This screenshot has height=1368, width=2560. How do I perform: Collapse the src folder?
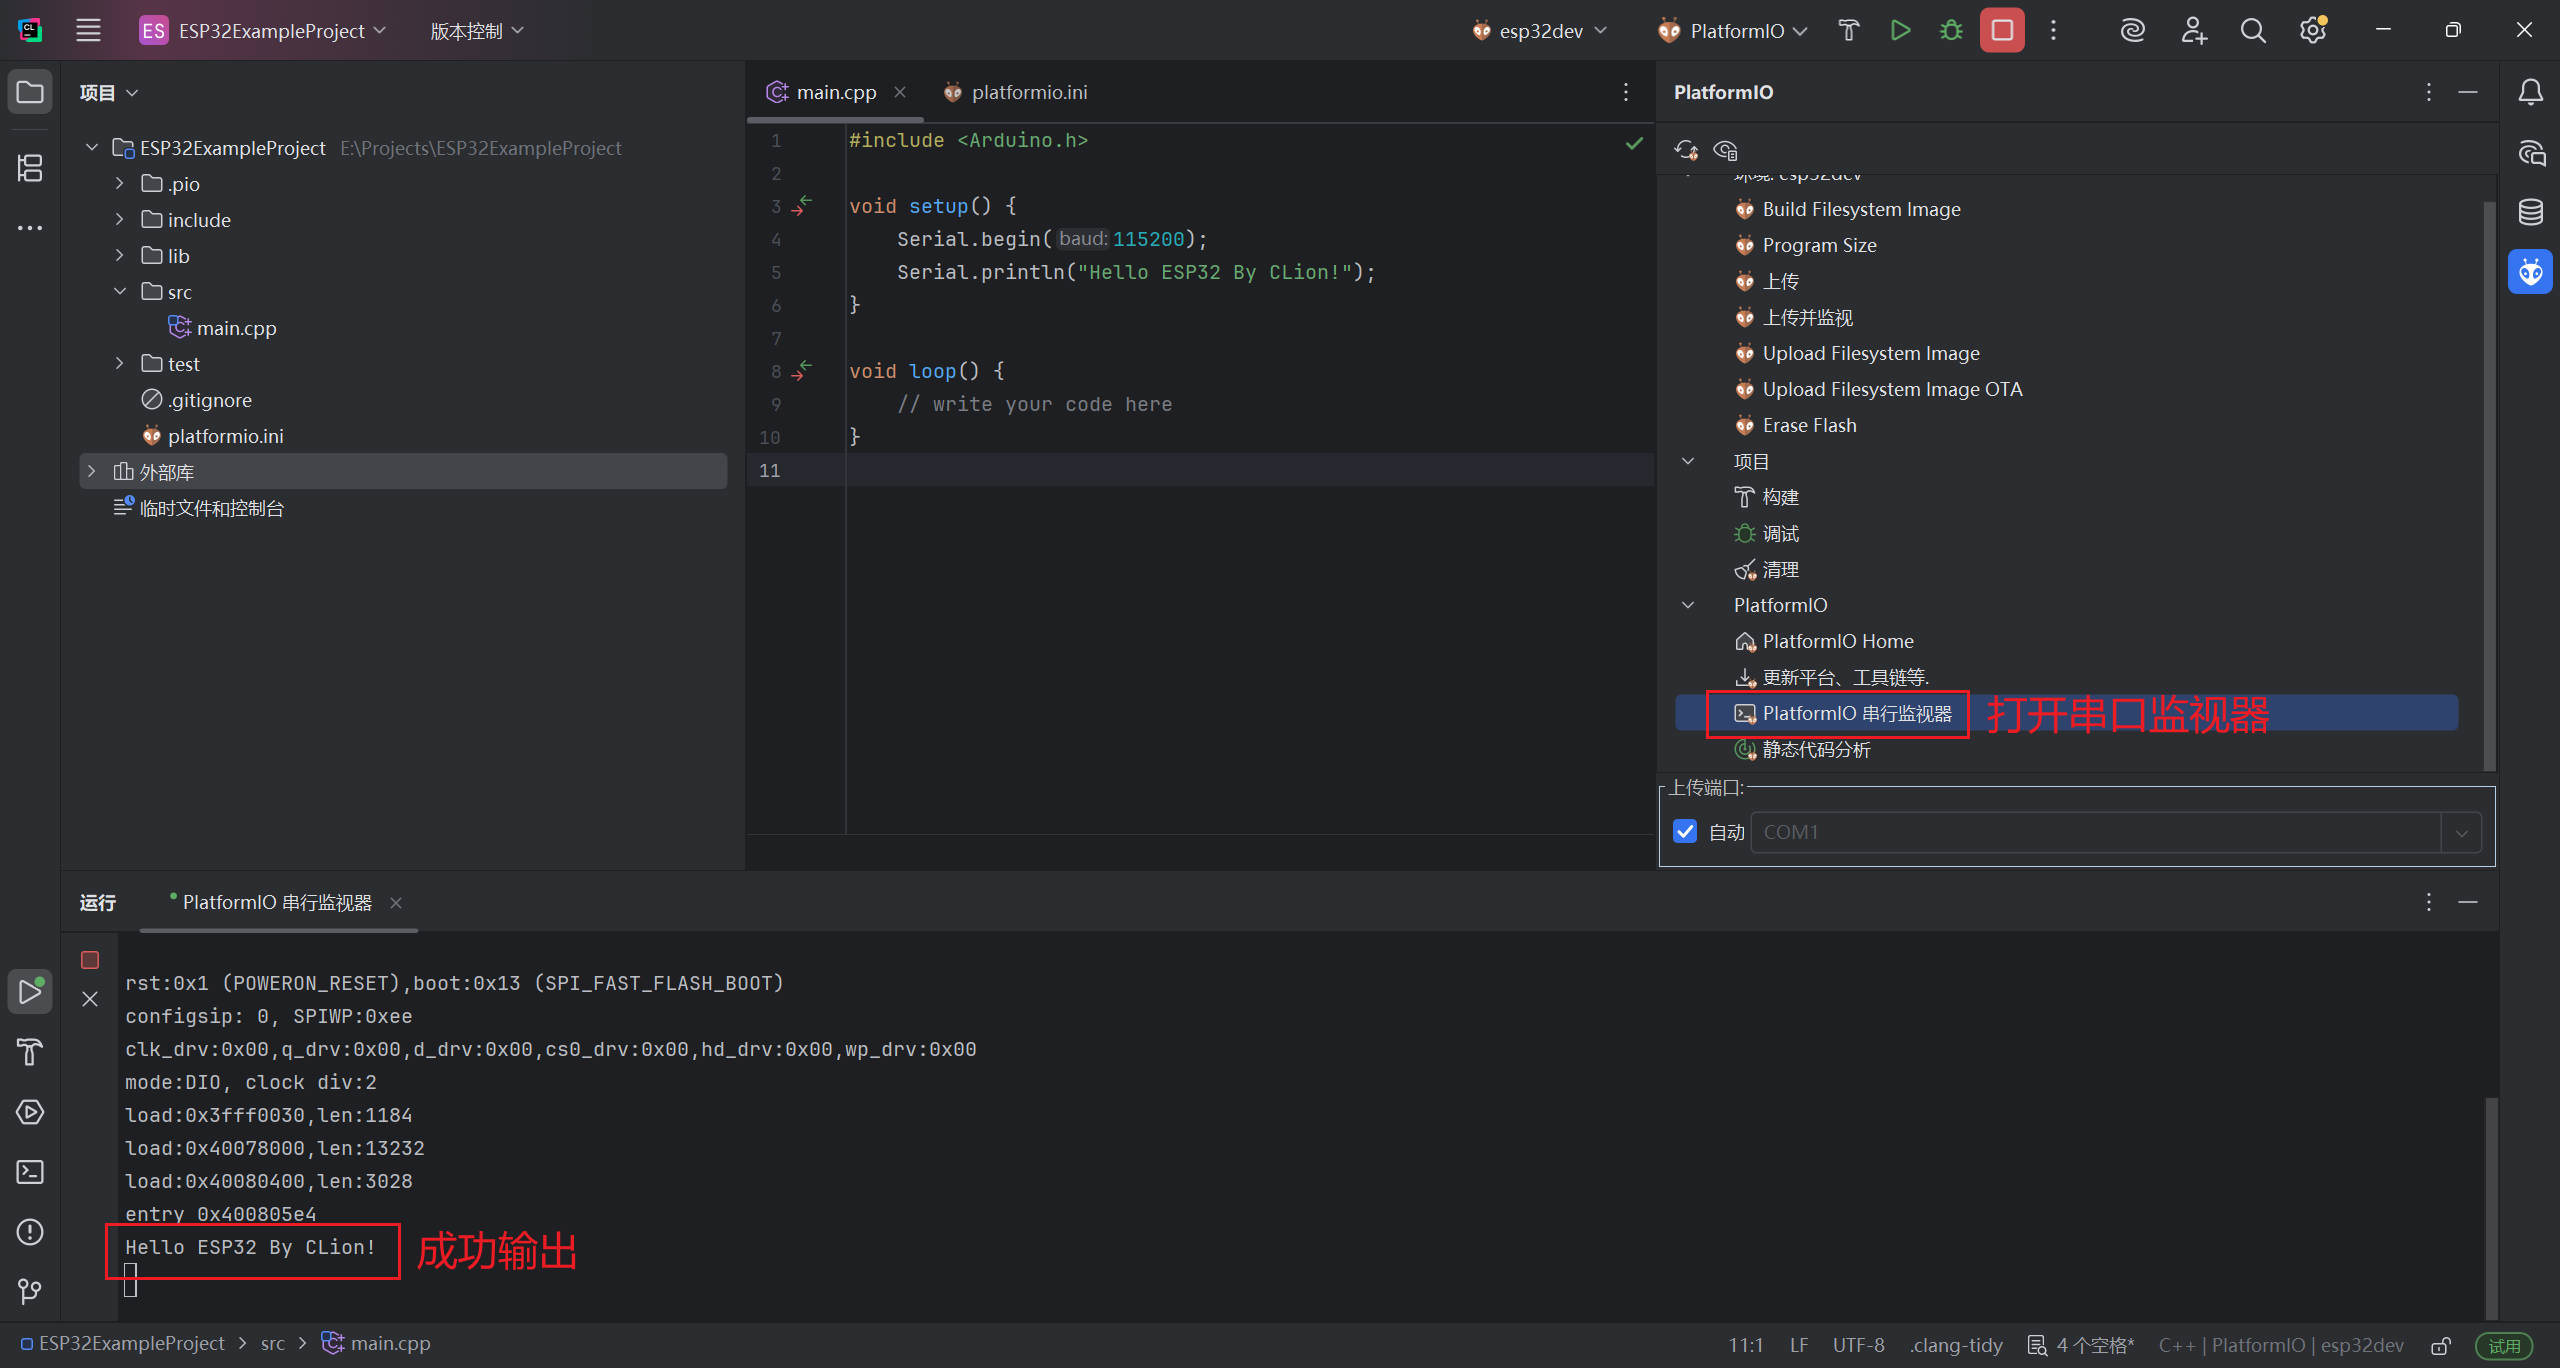(120, 292)
